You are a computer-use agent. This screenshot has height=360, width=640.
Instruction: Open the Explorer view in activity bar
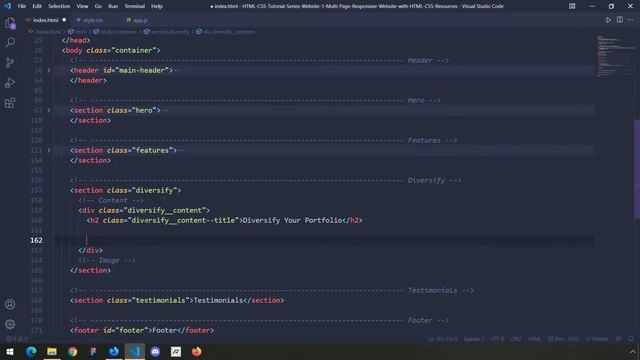coord(10,23)
